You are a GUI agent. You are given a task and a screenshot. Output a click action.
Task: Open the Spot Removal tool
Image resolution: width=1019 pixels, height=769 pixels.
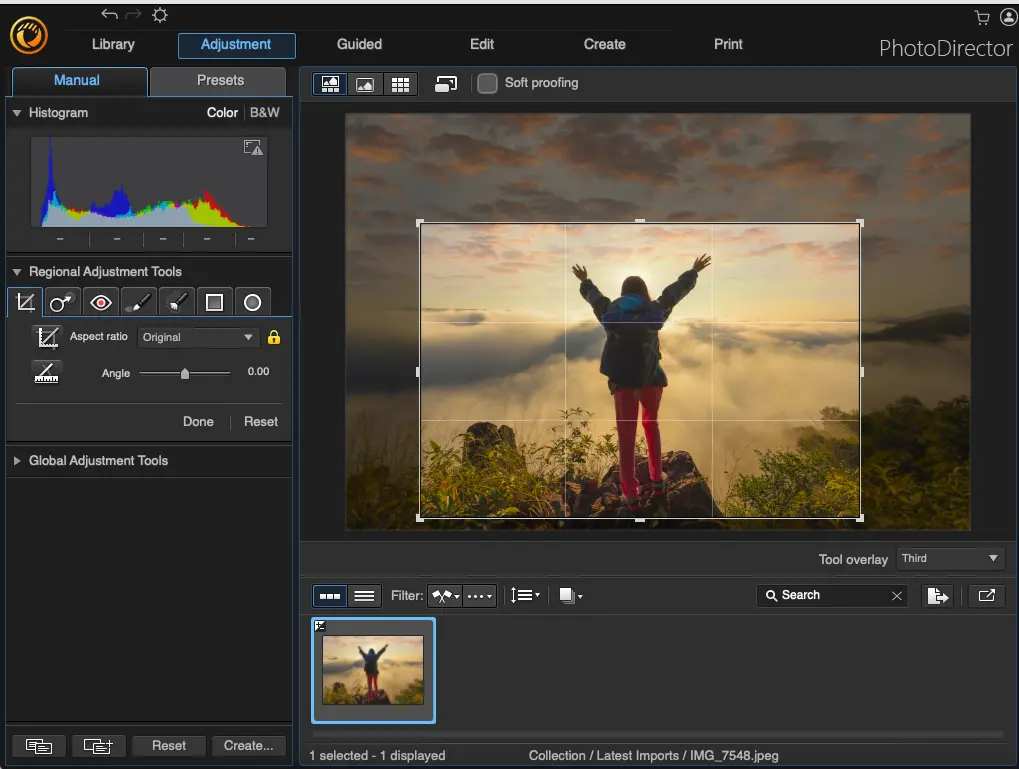coord(61,301)
